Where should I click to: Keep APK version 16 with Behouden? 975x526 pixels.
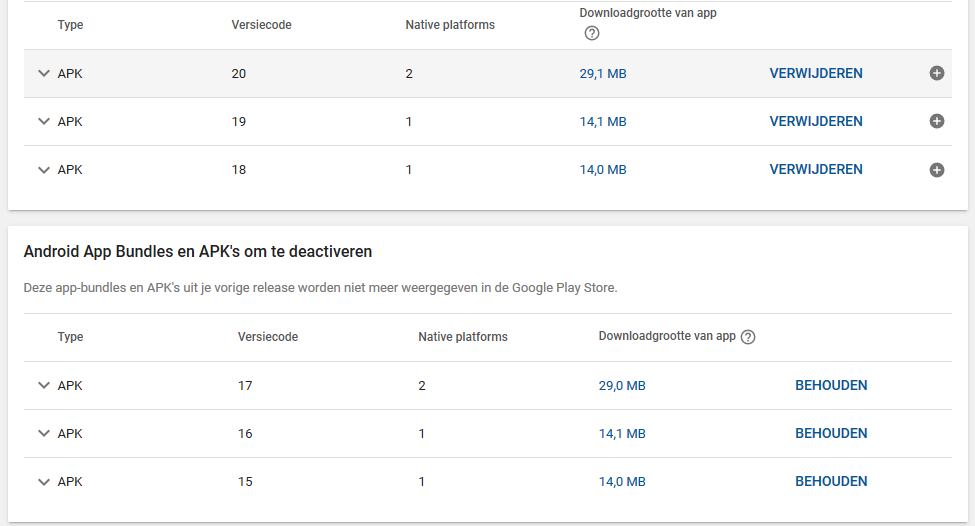[x=831, y=433]
